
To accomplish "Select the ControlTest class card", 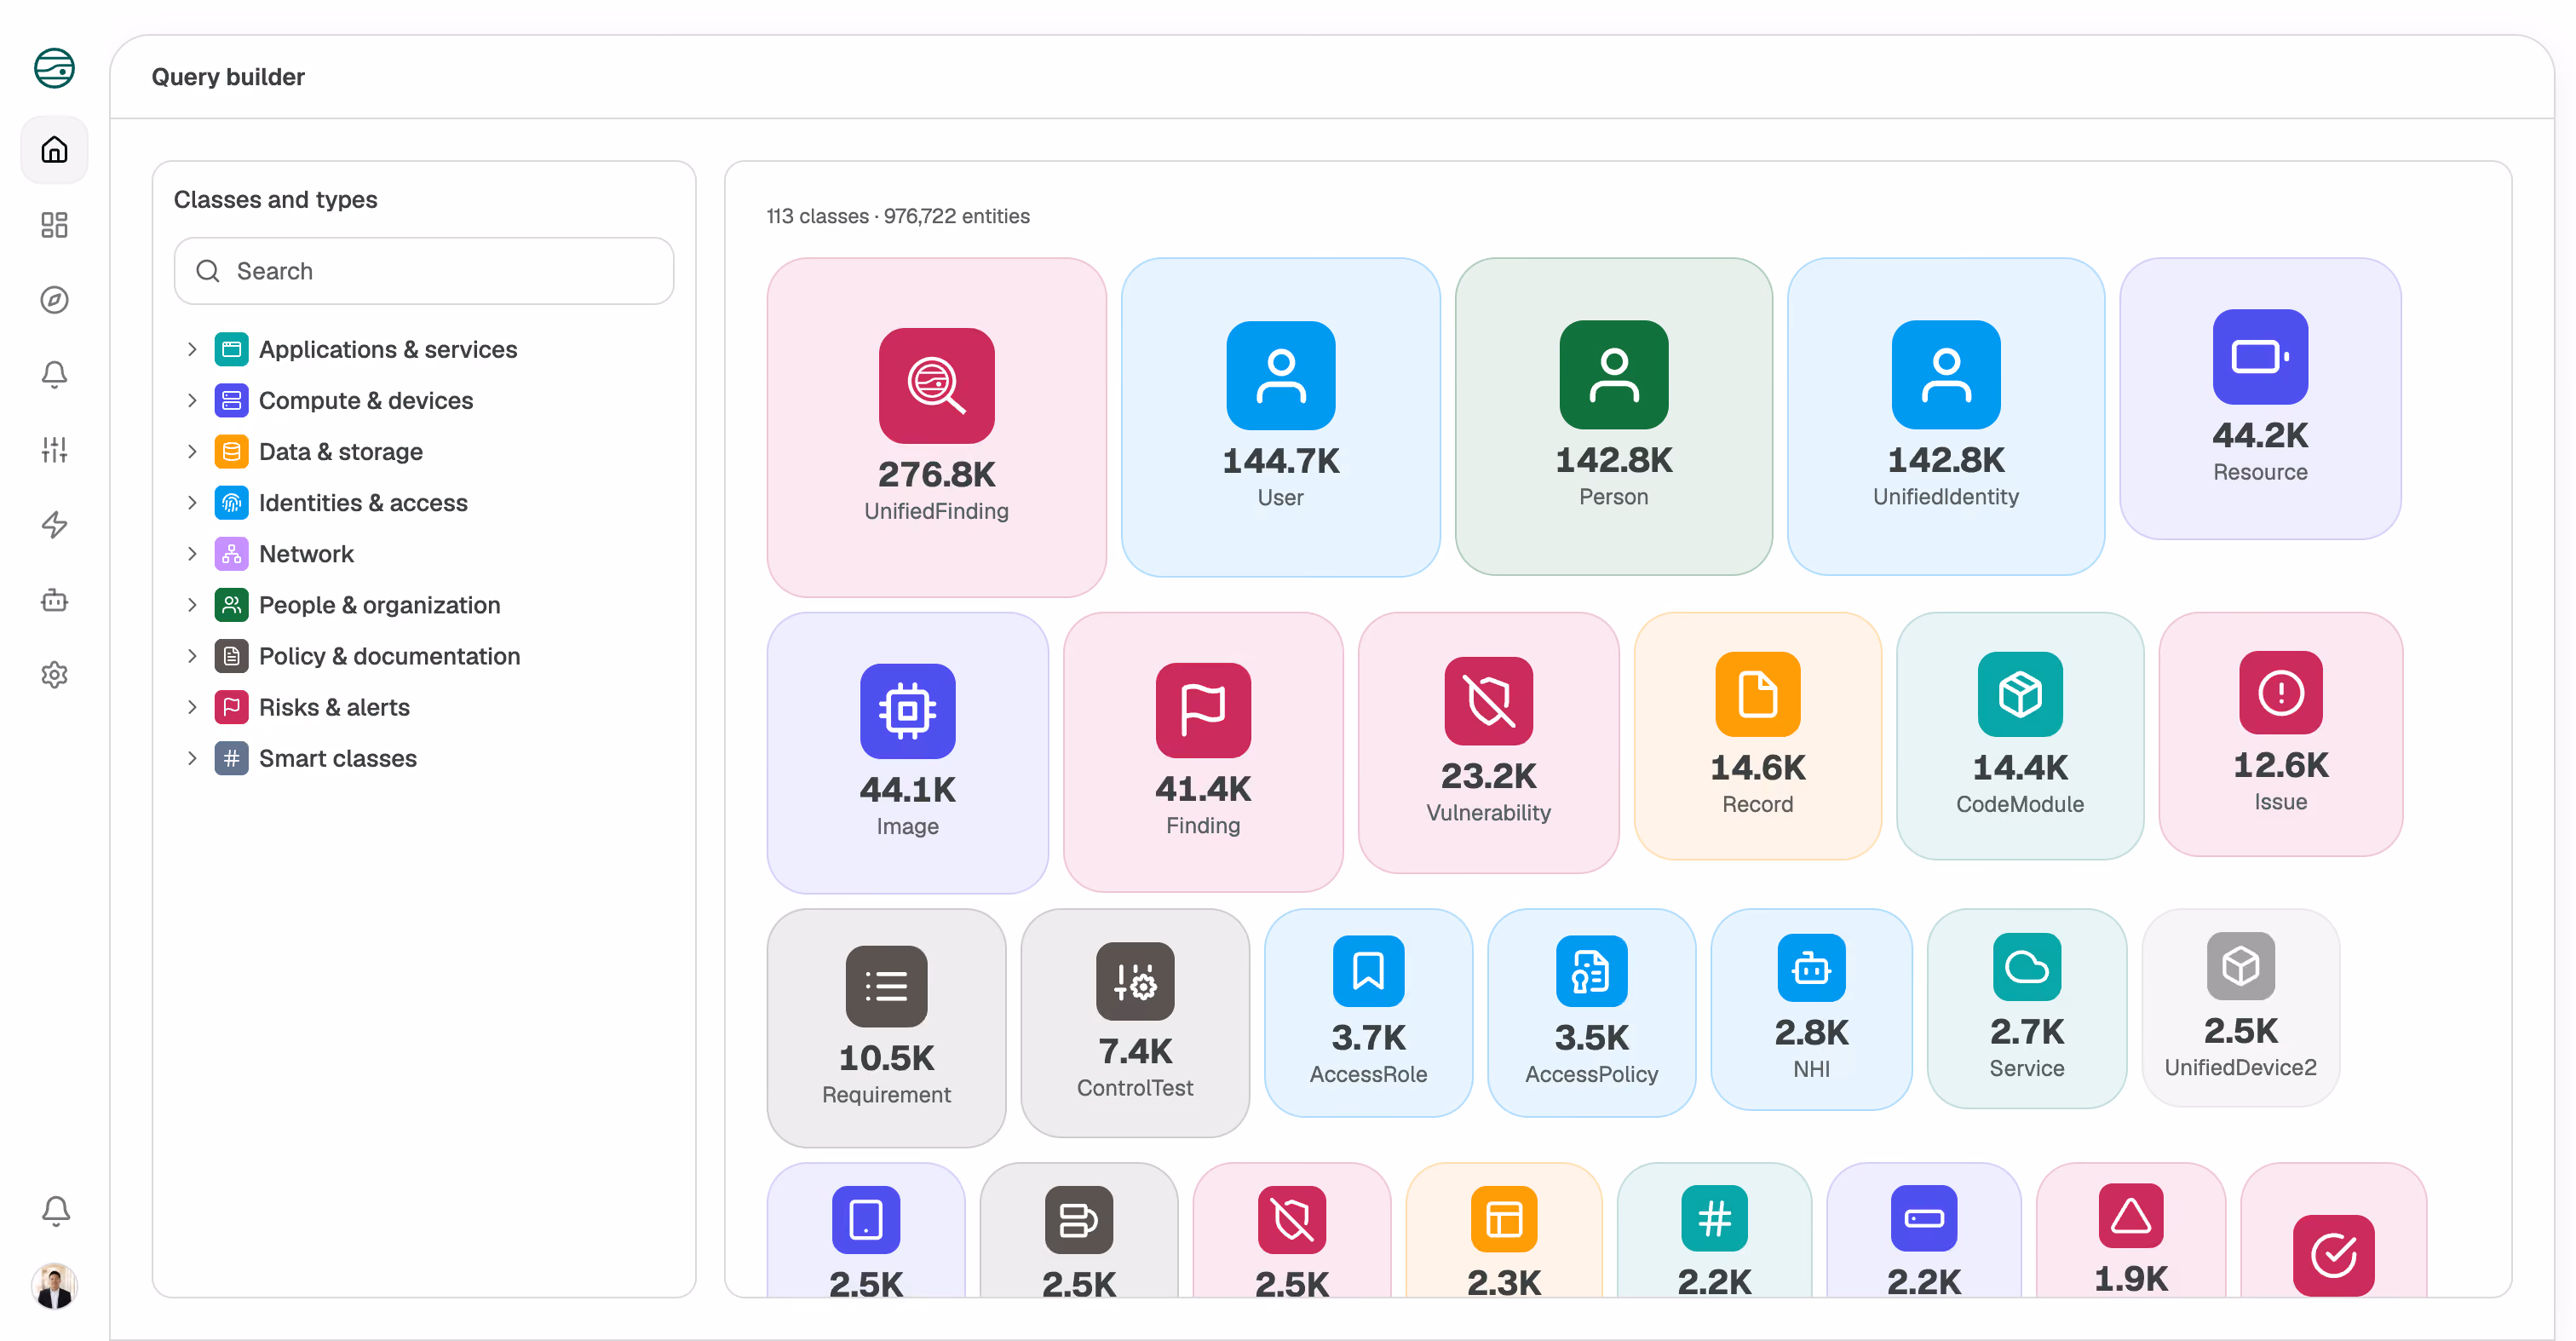I will pos(1135,1023).
